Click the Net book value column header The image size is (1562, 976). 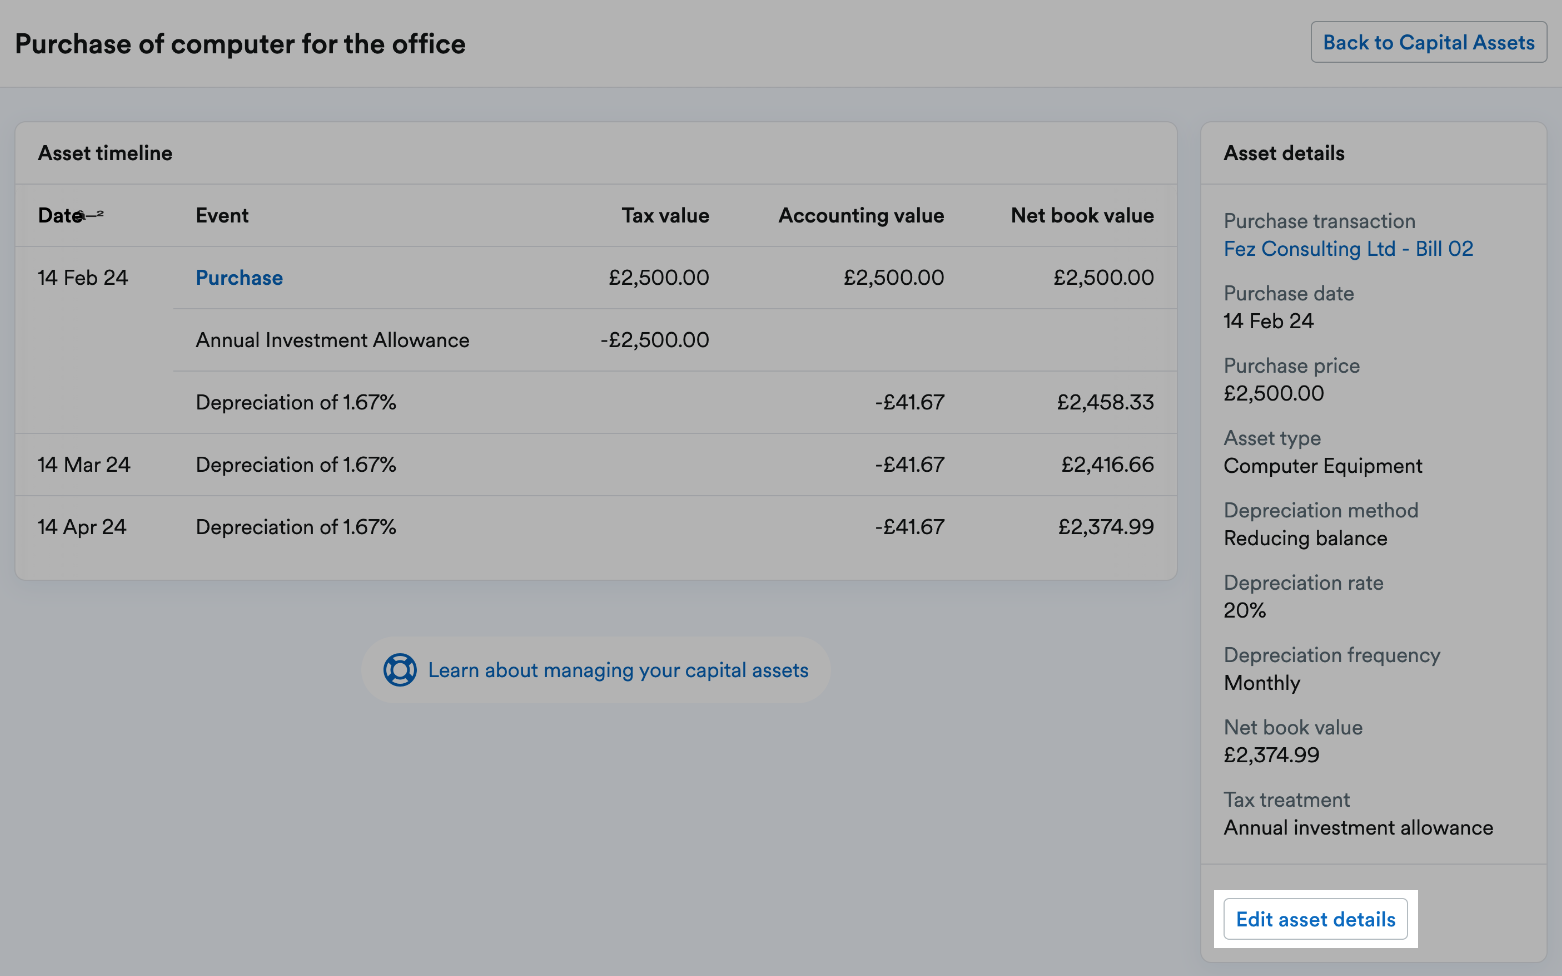point(1082,215)
